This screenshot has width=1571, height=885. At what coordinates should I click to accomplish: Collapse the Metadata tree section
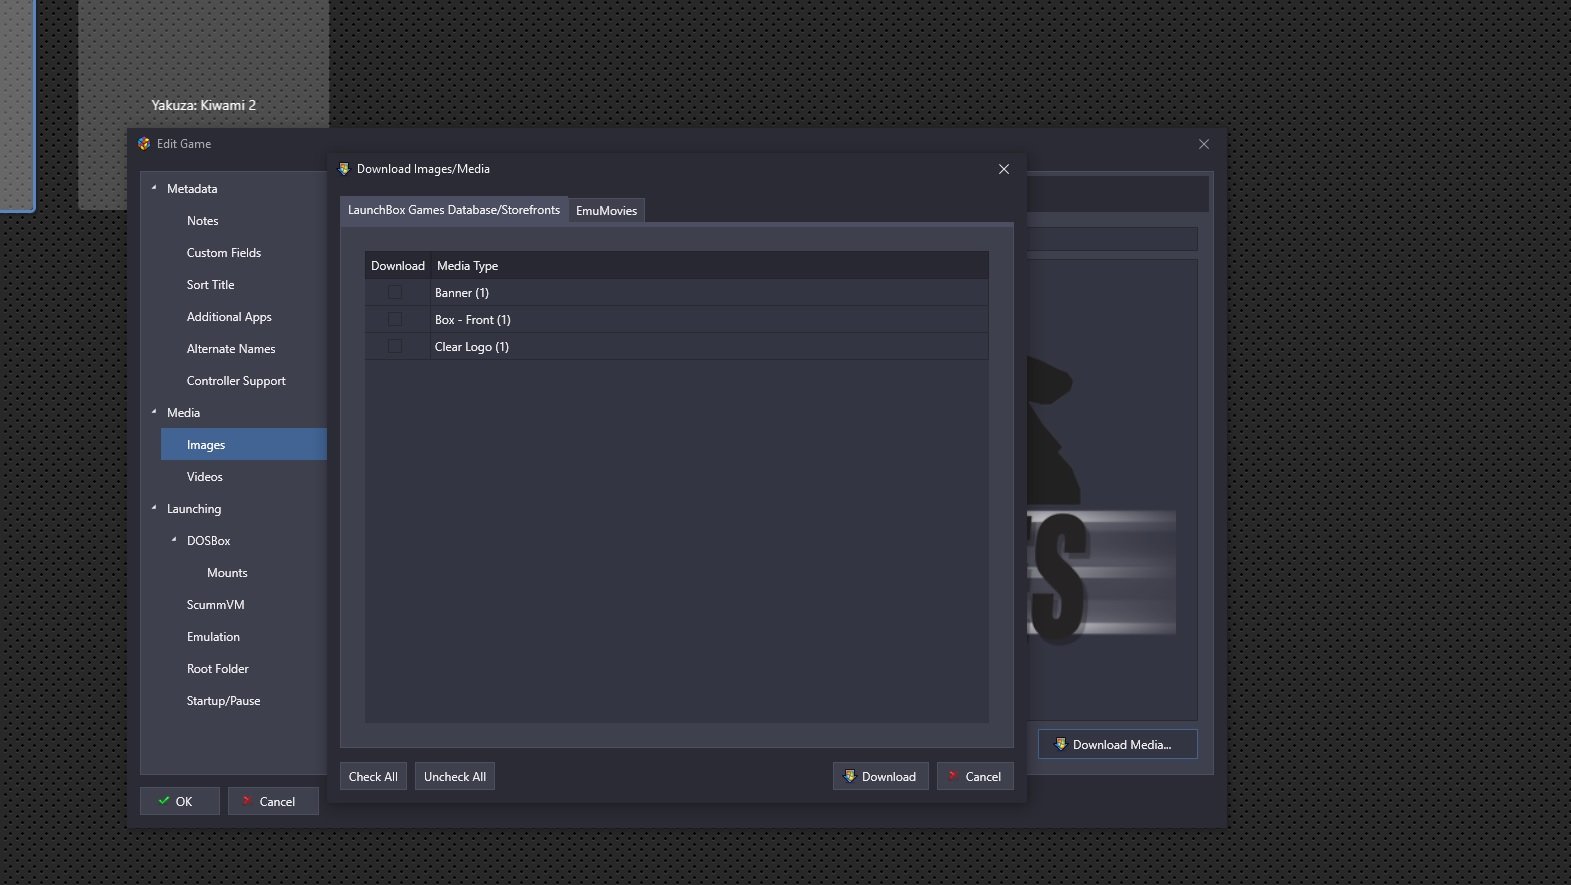(x=154, y=188)
